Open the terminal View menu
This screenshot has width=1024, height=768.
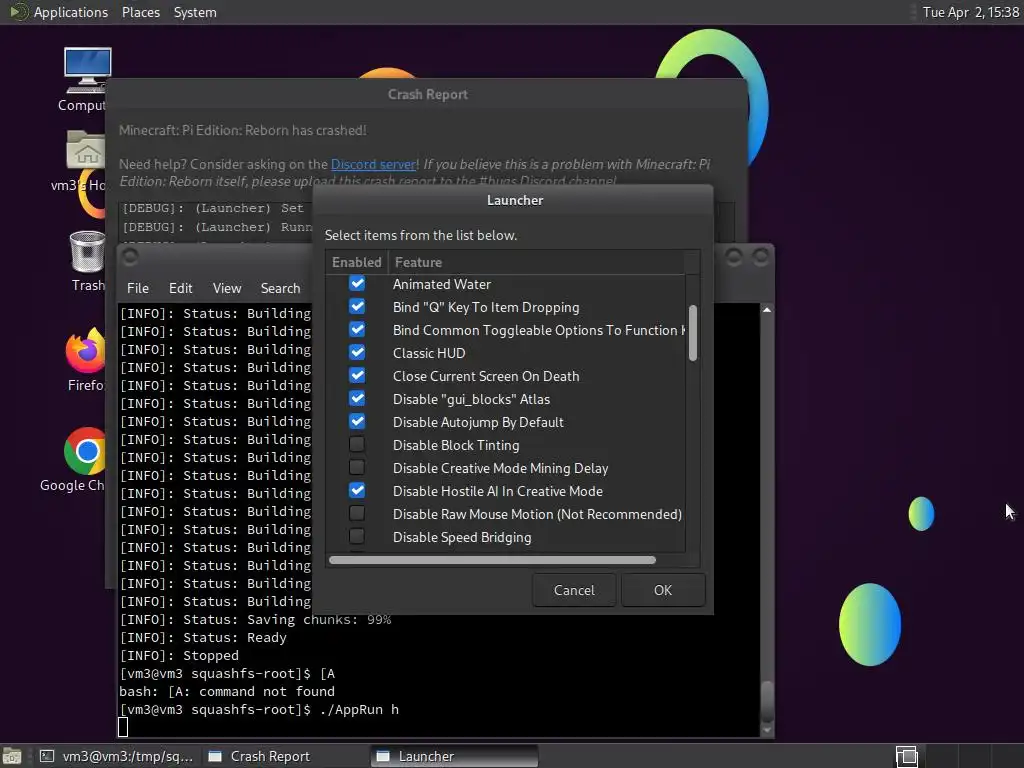pos(227,288)
